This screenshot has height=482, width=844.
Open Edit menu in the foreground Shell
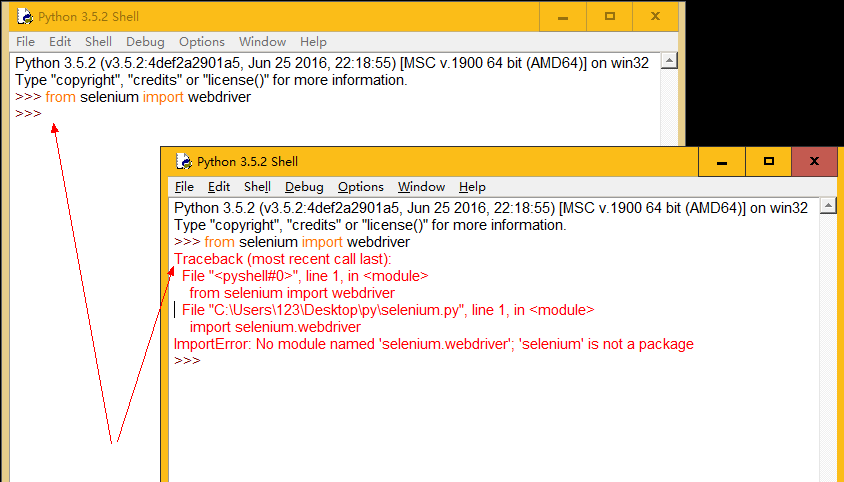(219, 187)
